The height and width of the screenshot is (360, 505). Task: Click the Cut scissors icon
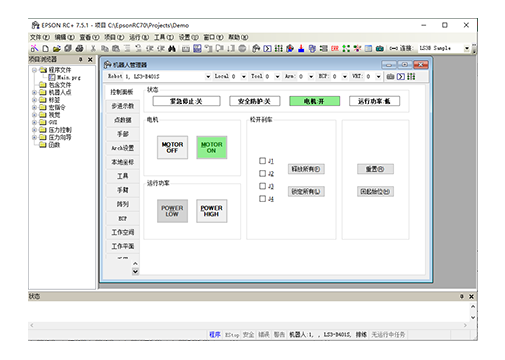tap(93, 49)
